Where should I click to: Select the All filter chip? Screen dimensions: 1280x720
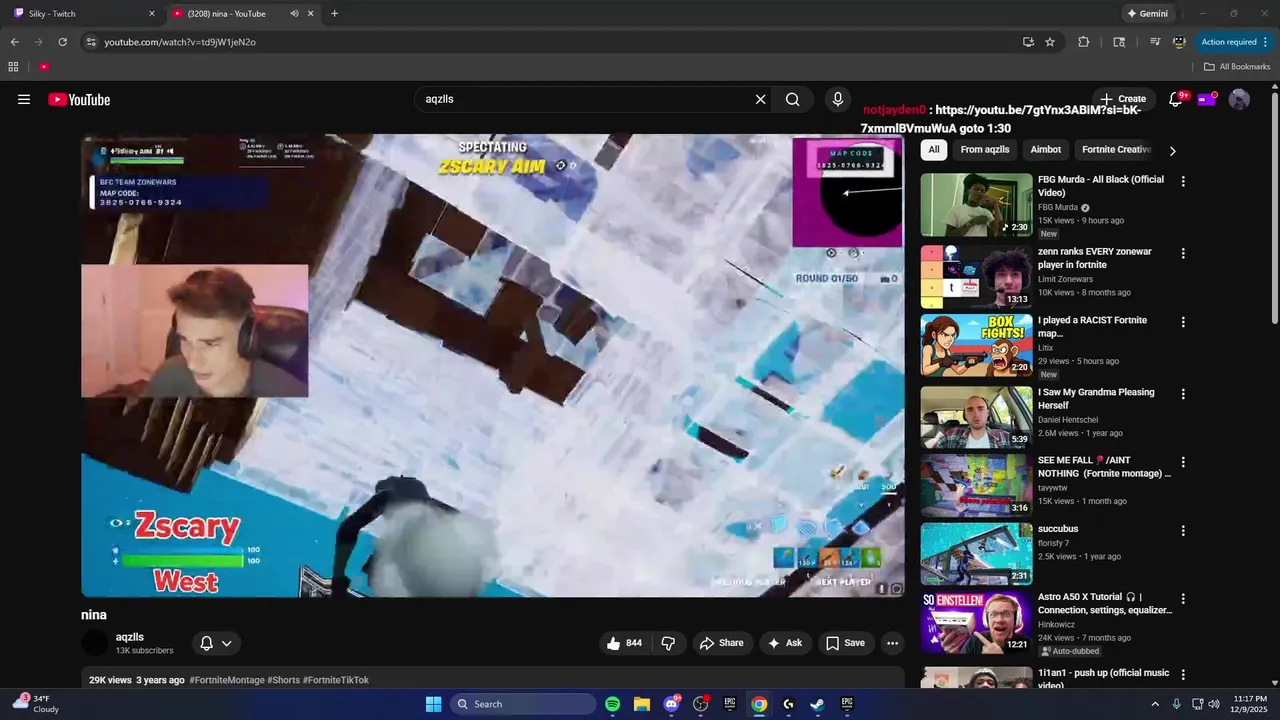click(x=933, y=150)
